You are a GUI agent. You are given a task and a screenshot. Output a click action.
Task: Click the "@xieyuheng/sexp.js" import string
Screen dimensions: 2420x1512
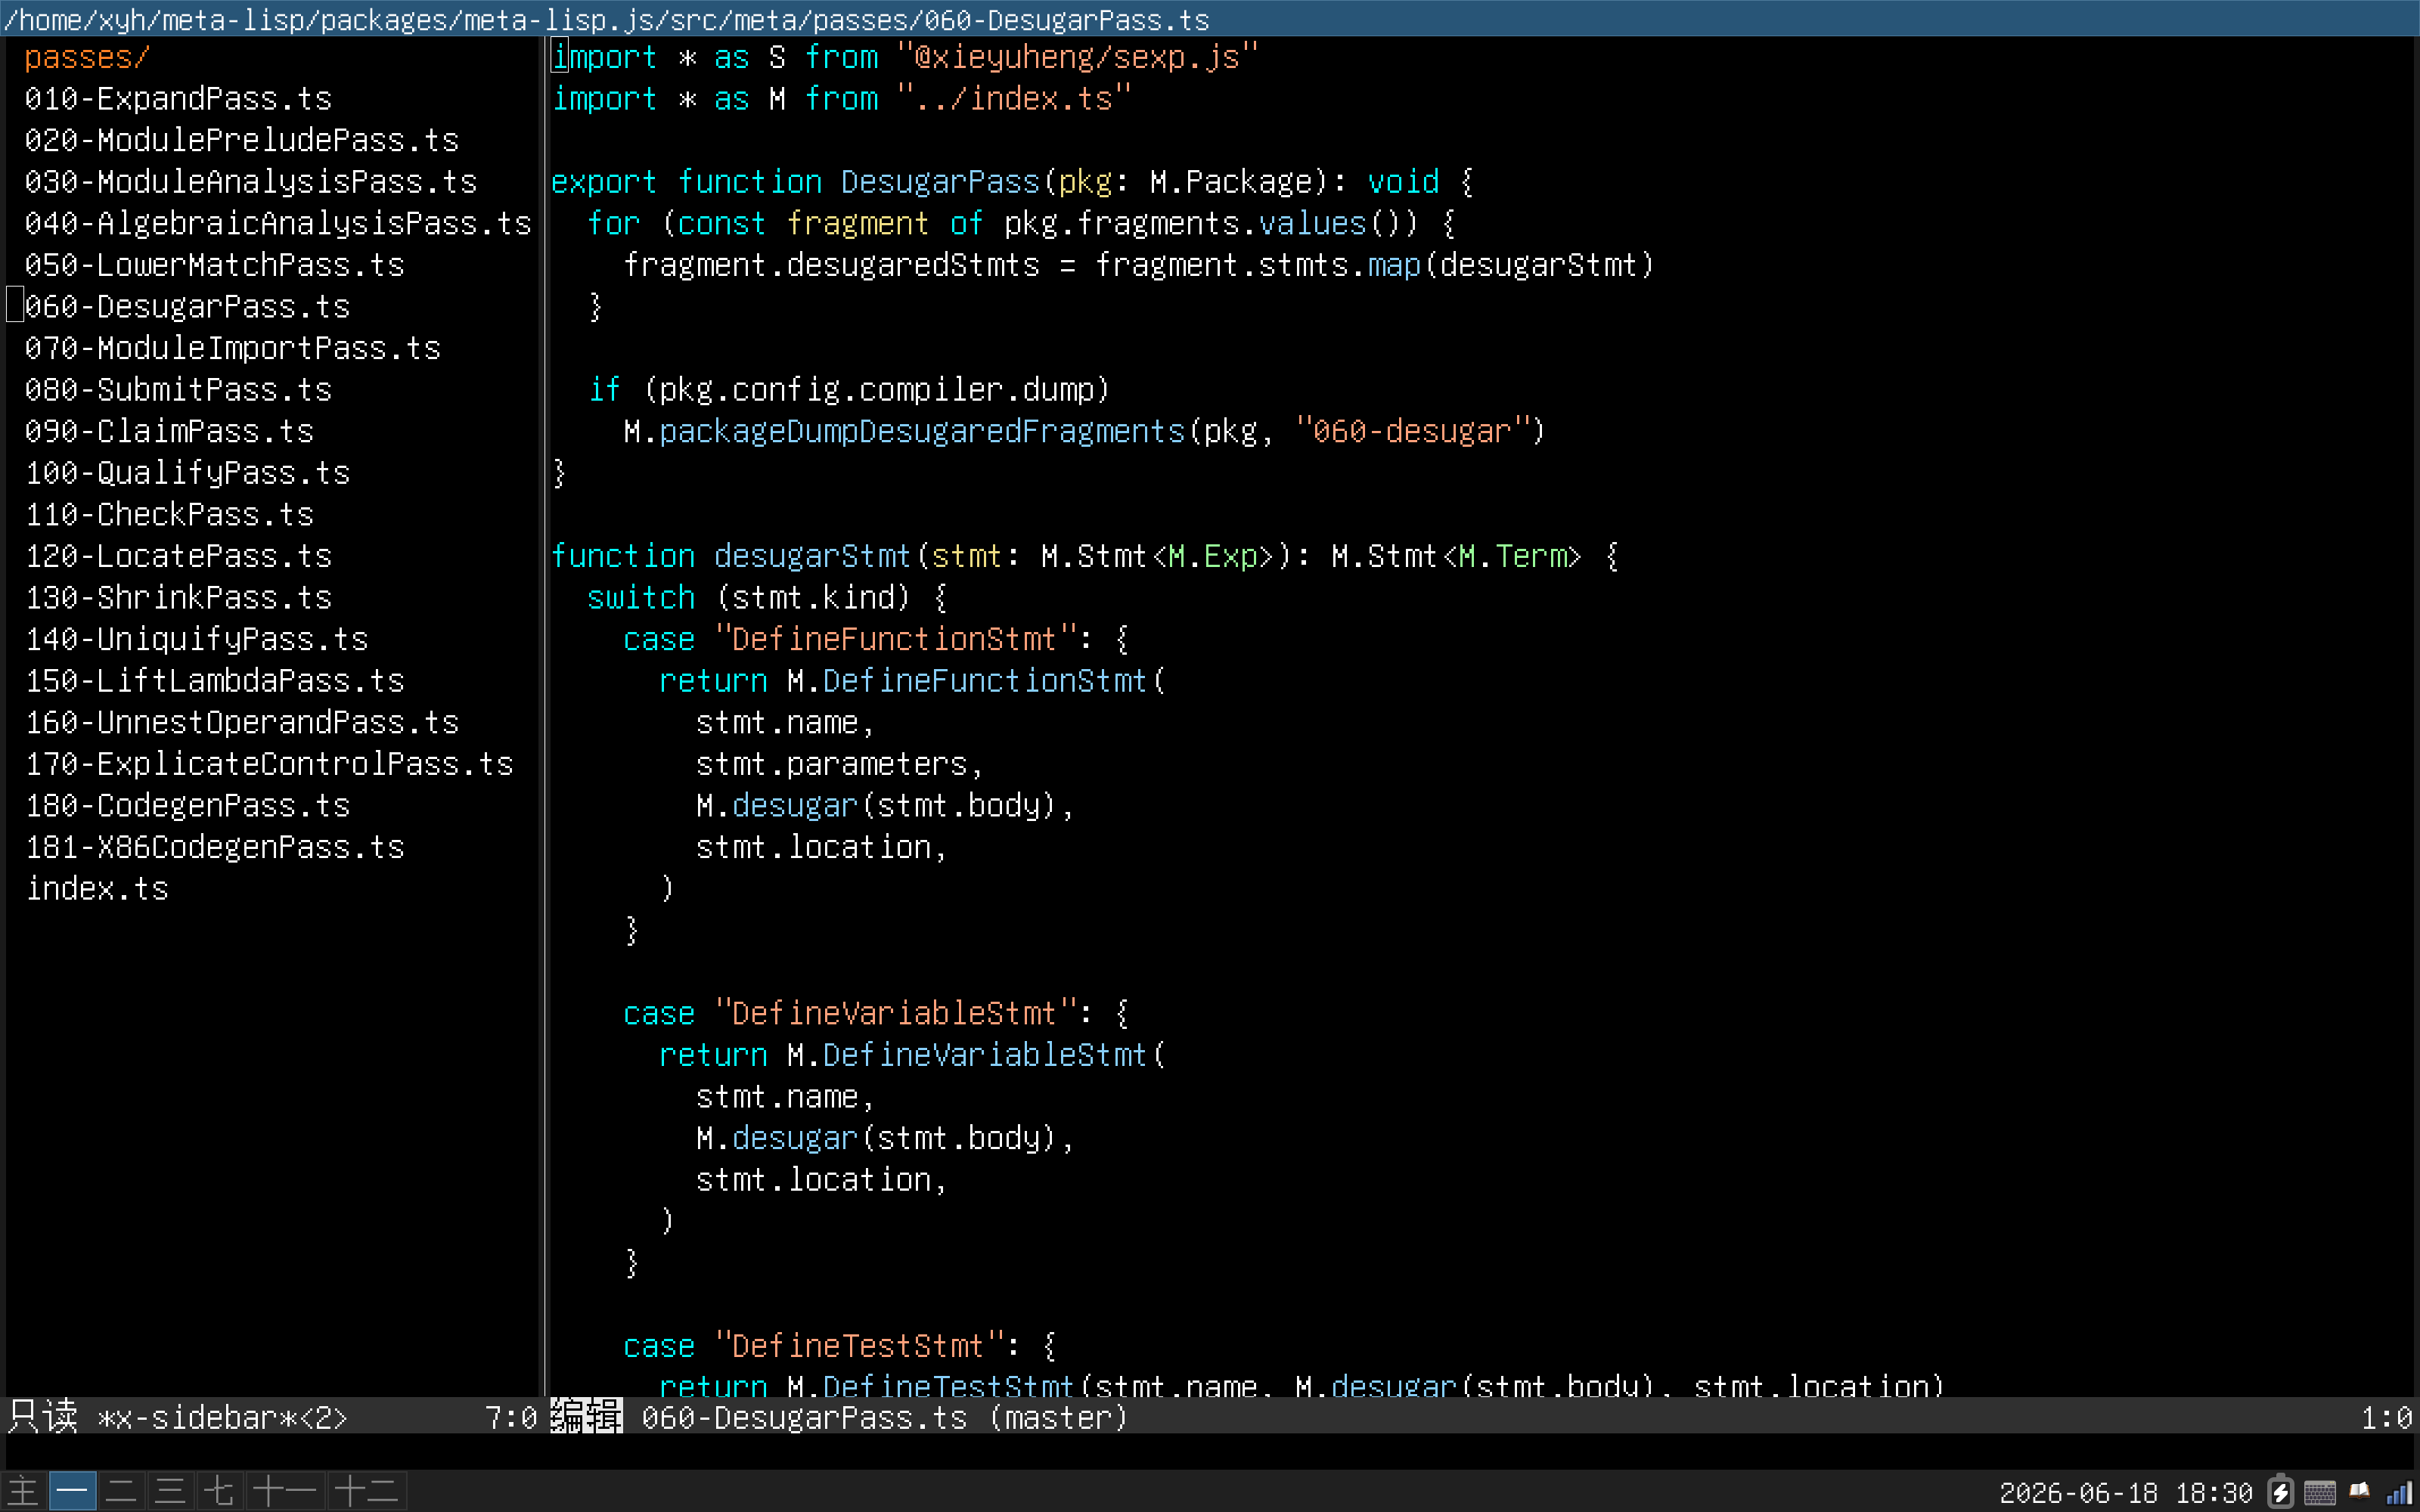coord(1077,57)
